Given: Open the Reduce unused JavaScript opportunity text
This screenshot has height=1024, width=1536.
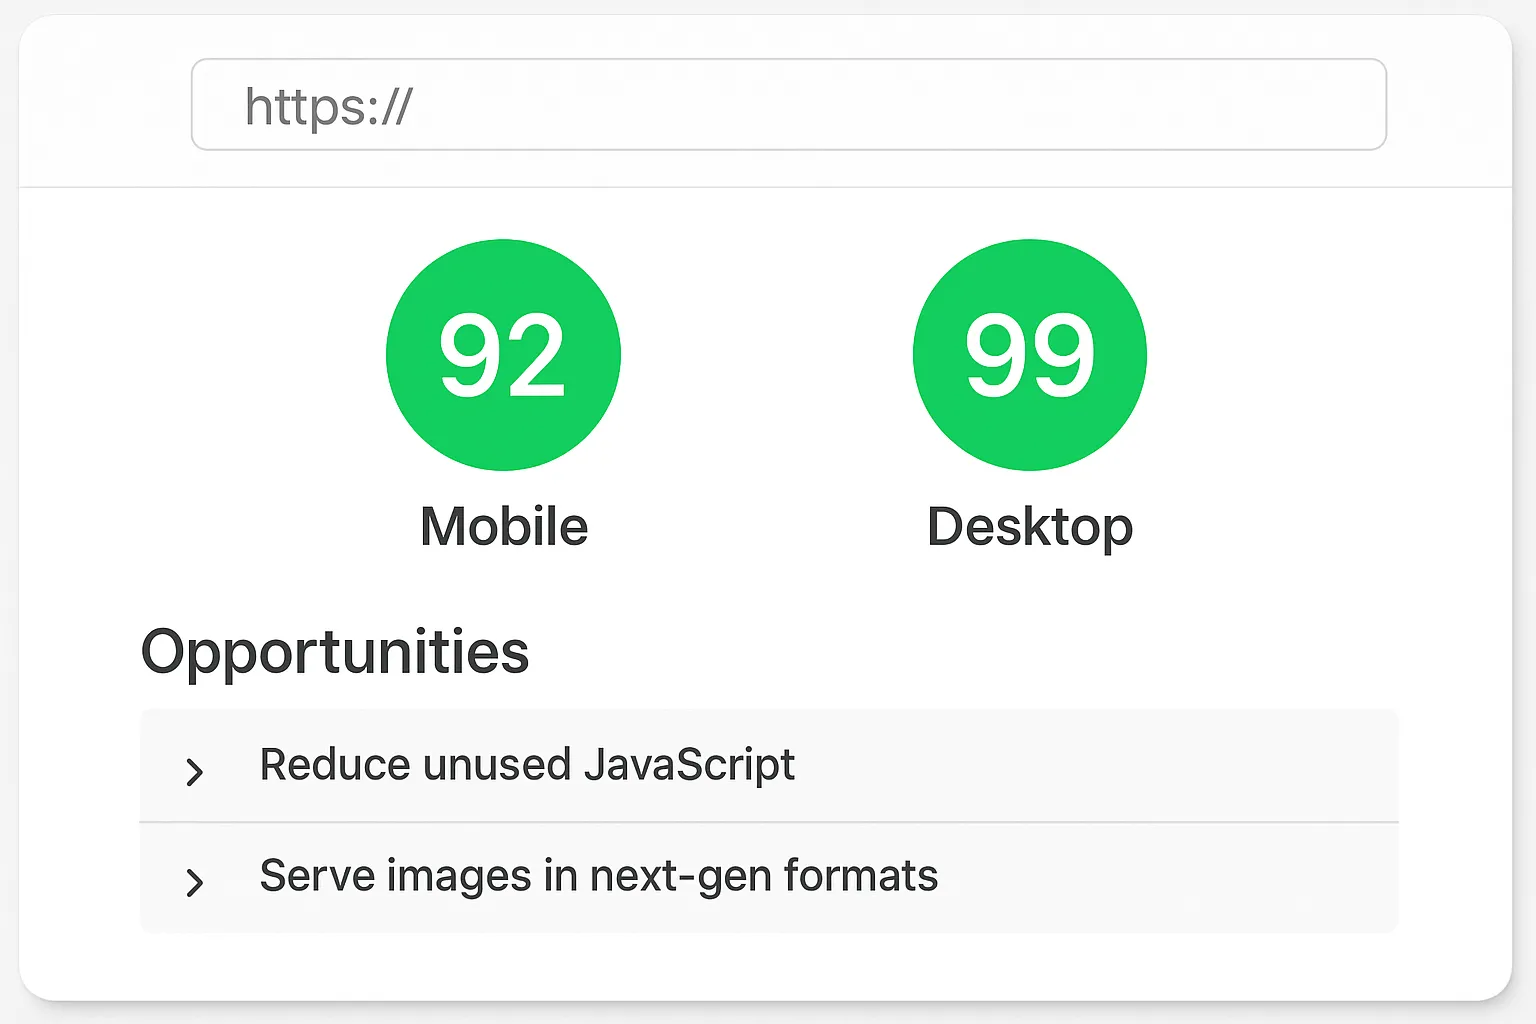Looking at the screenshot, I should 527,765.
